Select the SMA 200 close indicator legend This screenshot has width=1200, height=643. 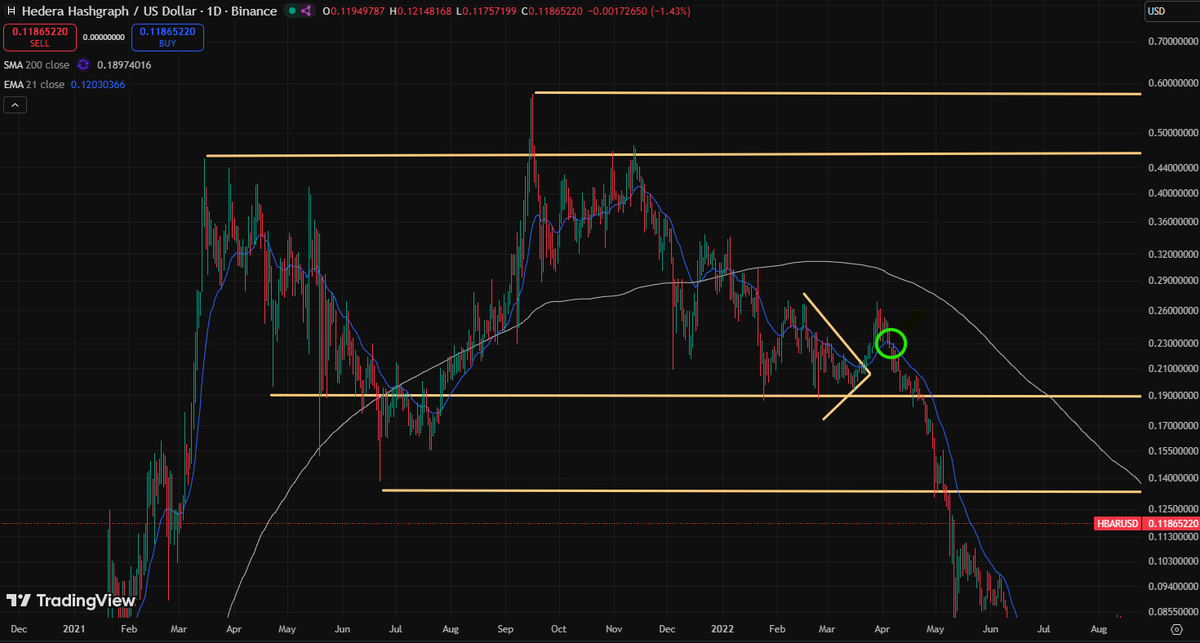pos(36,65)
